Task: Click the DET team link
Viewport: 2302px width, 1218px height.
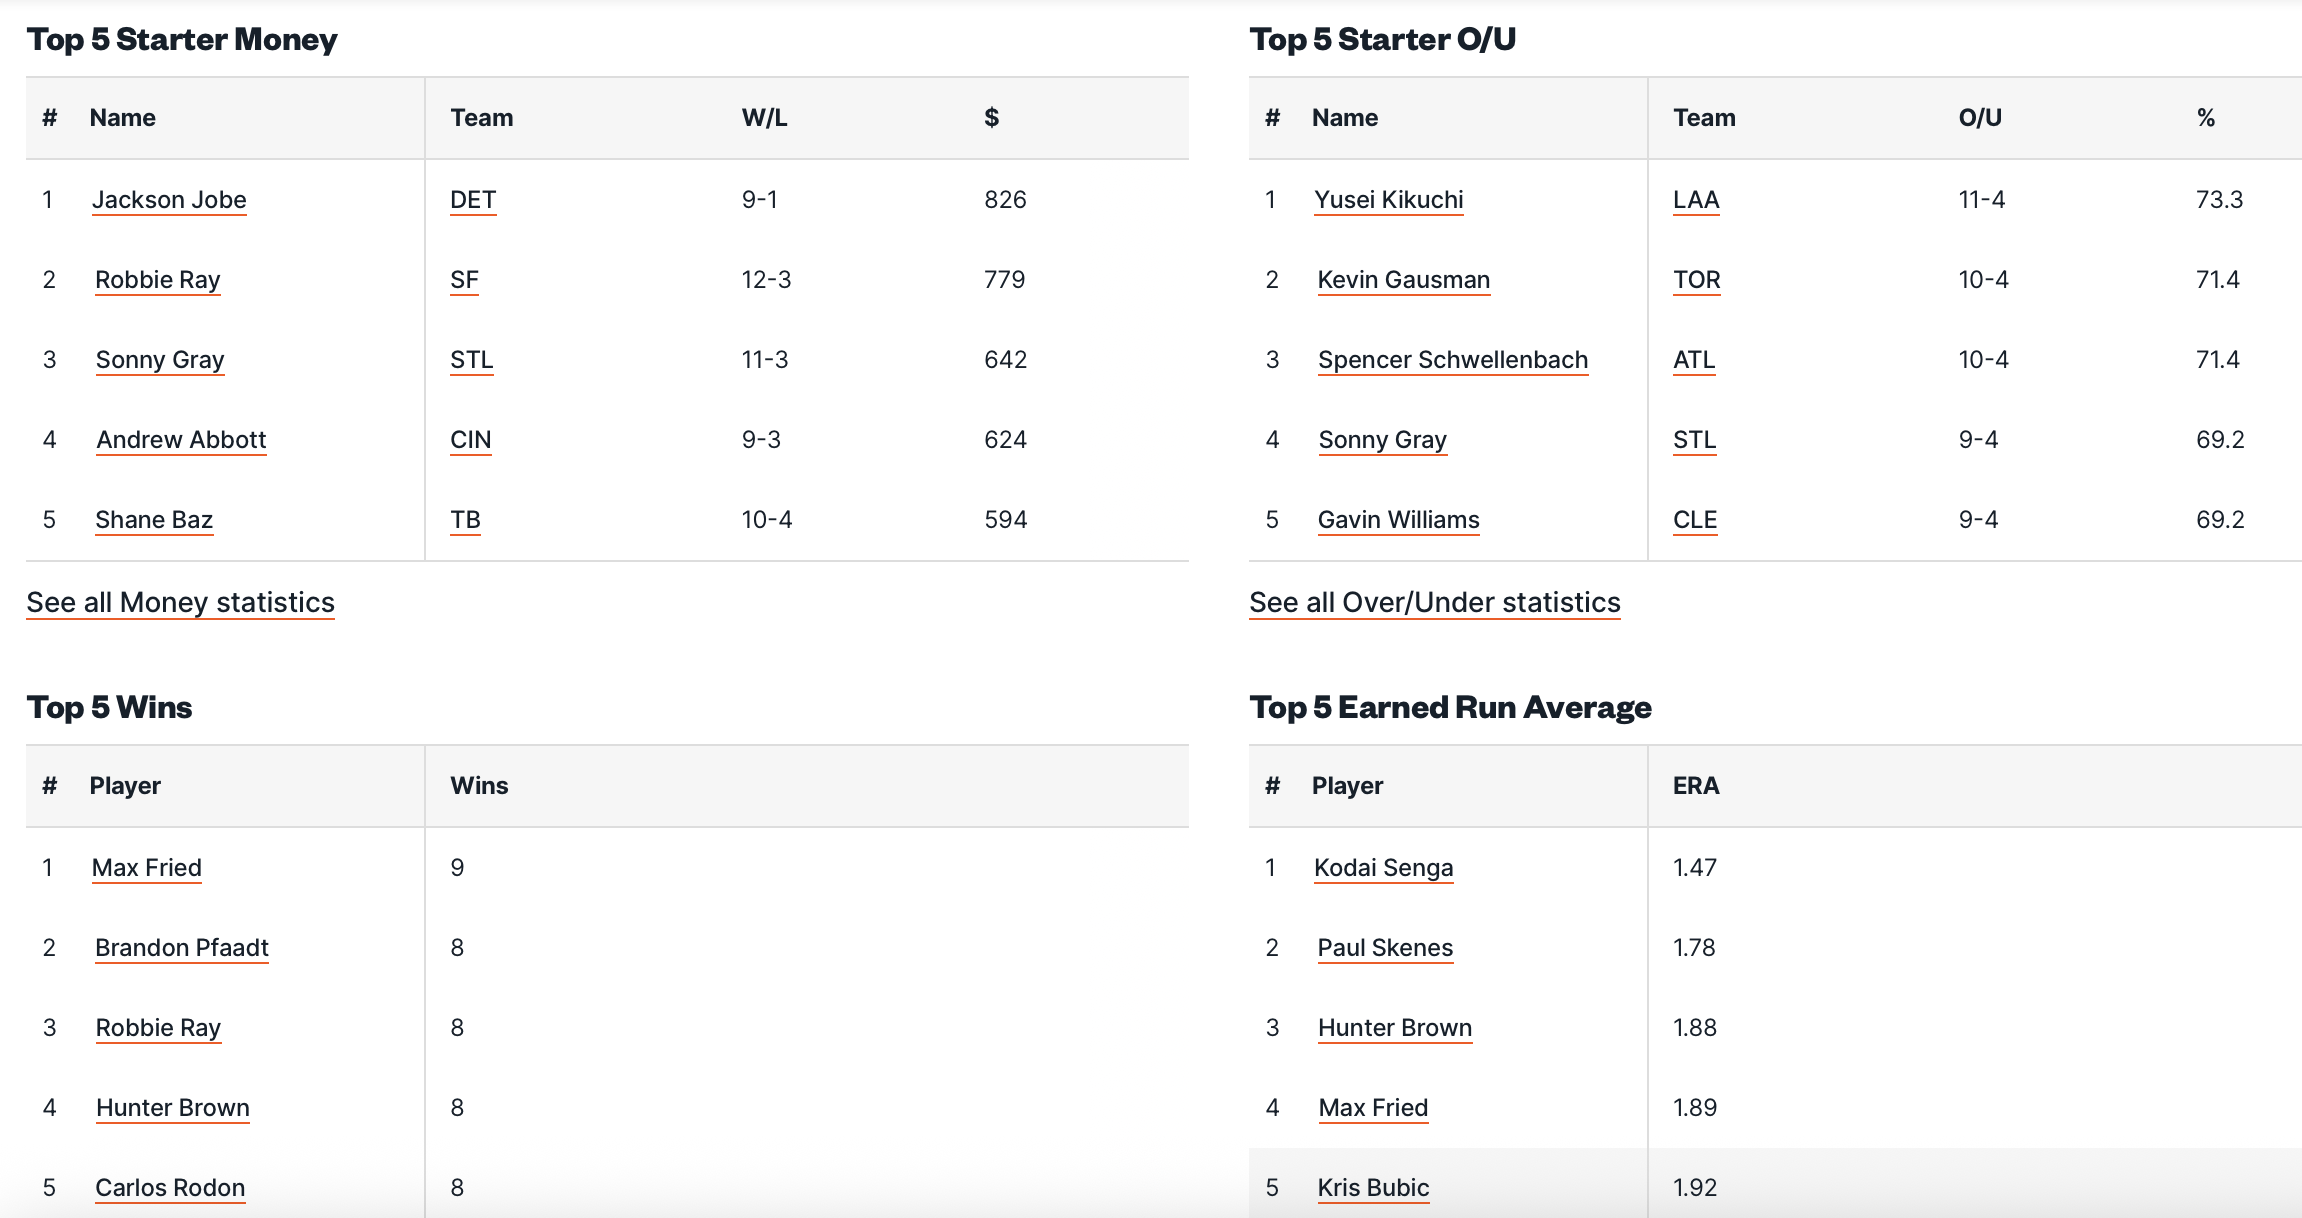Action: point(473,200)
